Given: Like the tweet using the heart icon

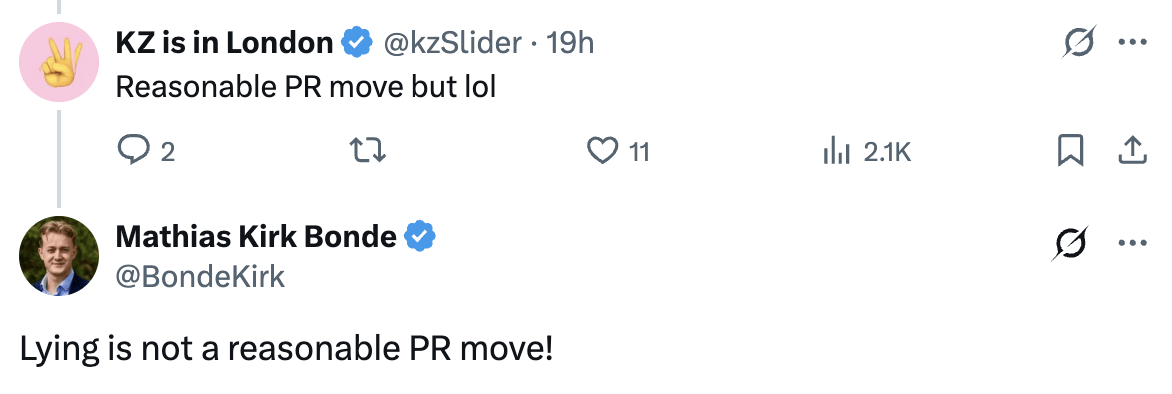Looking at the screenshot, I should (601, 152).
